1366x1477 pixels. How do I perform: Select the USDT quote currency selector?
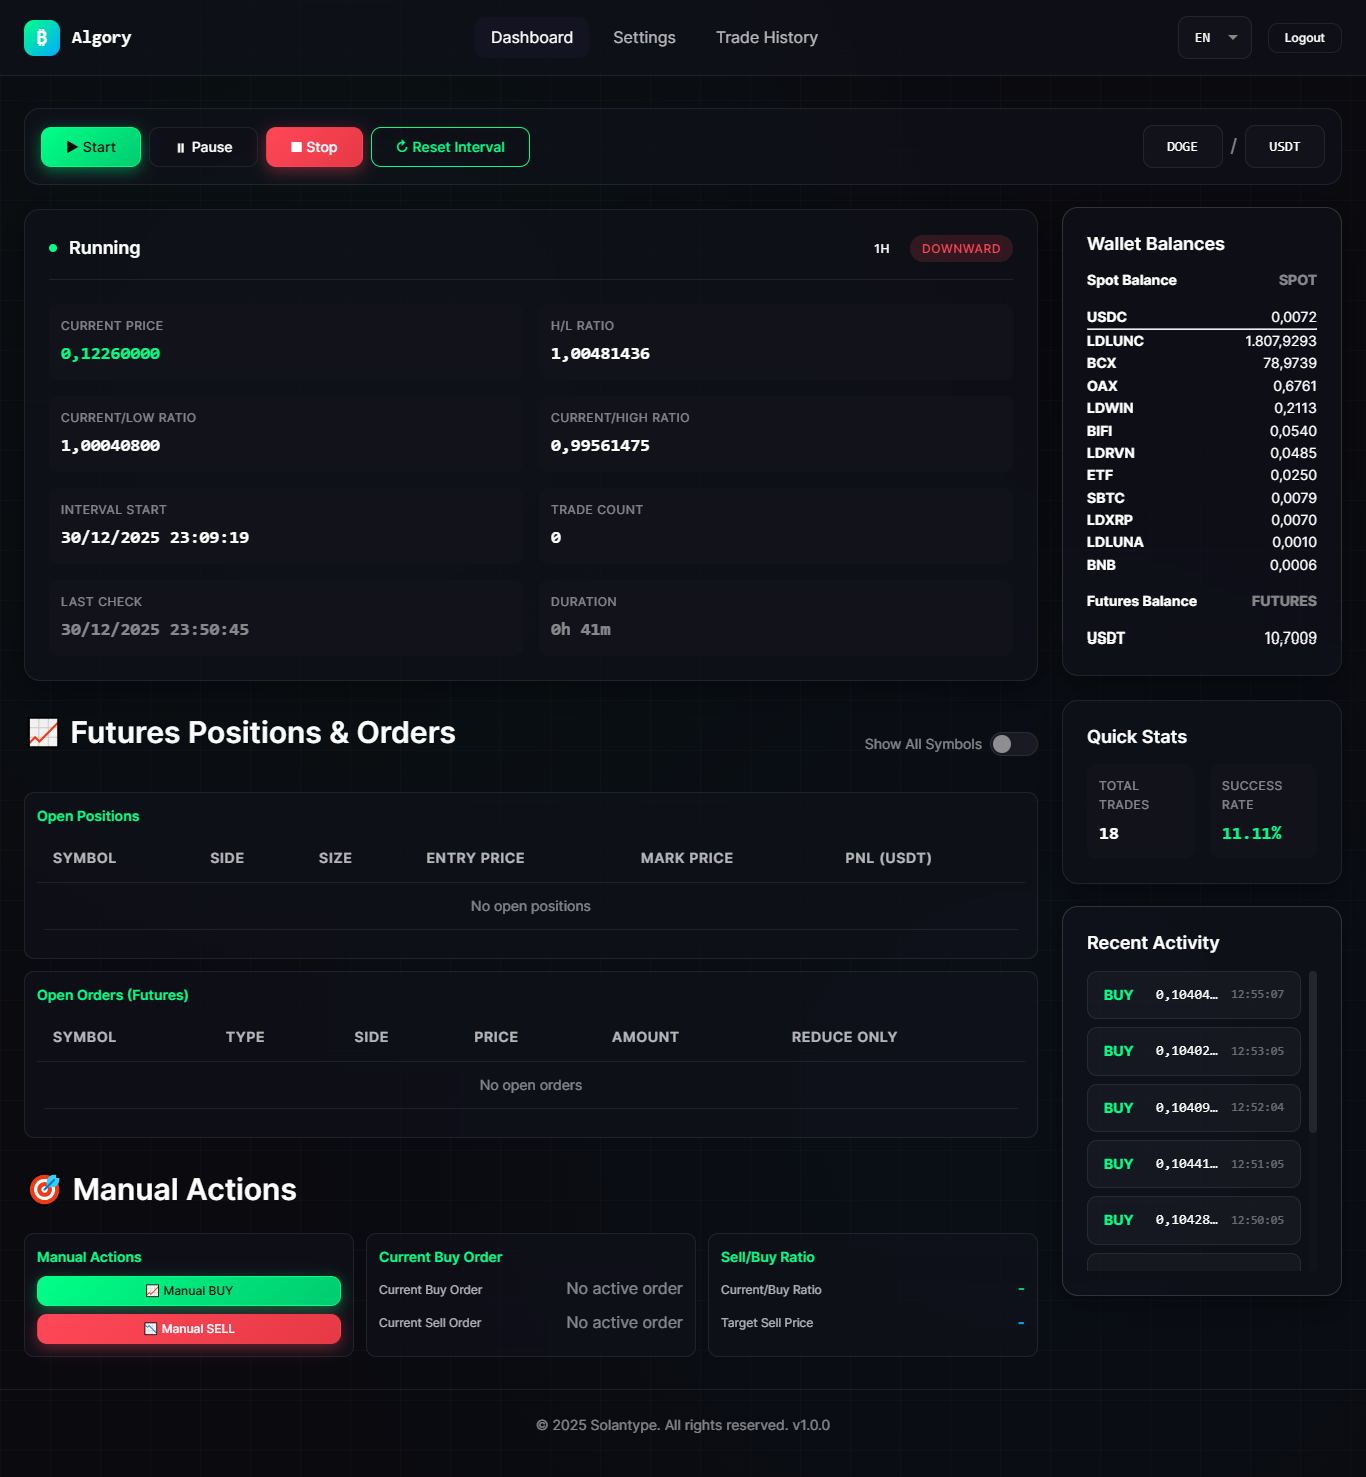(x=1284, y=147)
